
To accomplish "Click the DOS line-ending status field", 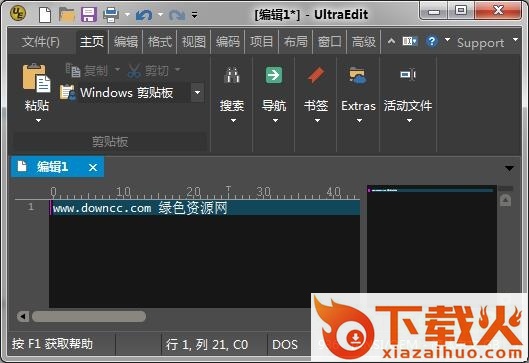I will pyautogui.click(x=285, y=344).
